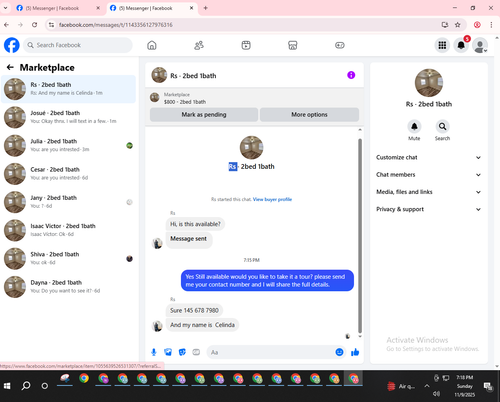The image size is (500, 402).
Task: Choose a GIF icon
Action: [196, 352]
